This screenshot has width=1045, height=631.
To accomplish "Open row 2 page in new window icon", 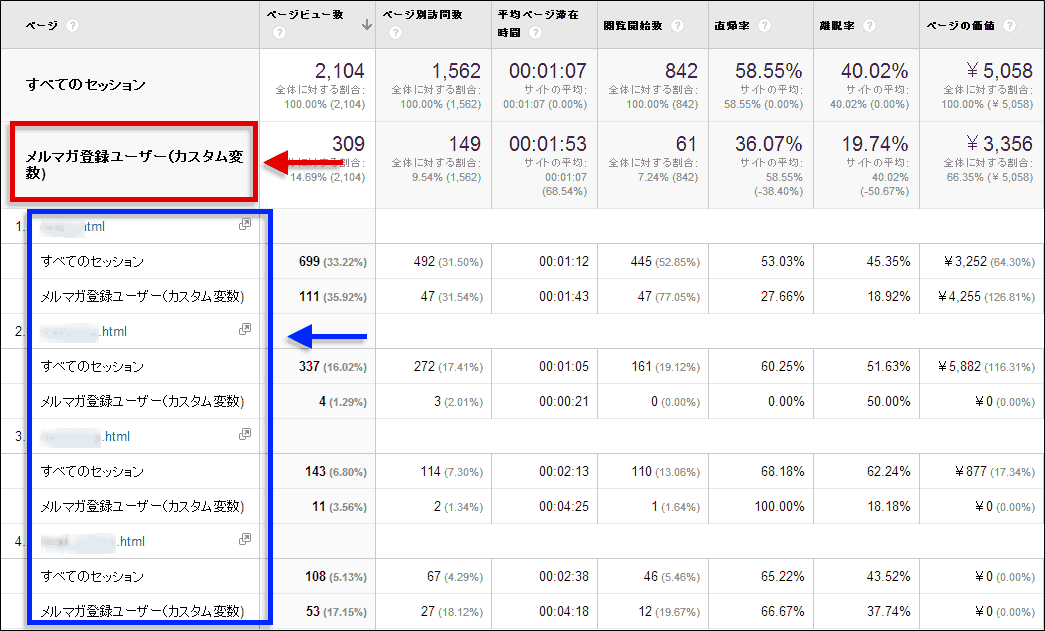I will pyautogui.click(x=244, y=330).
